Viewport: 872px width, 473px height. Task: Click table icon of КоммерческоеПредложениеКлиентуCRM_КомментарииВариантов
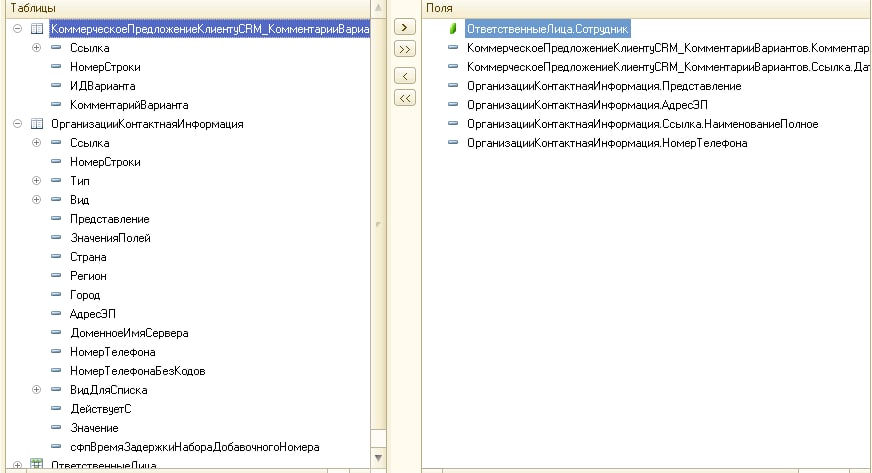point(37,28)
